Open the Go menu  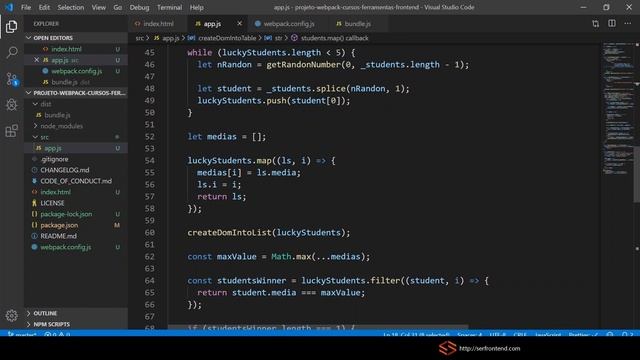118,7
